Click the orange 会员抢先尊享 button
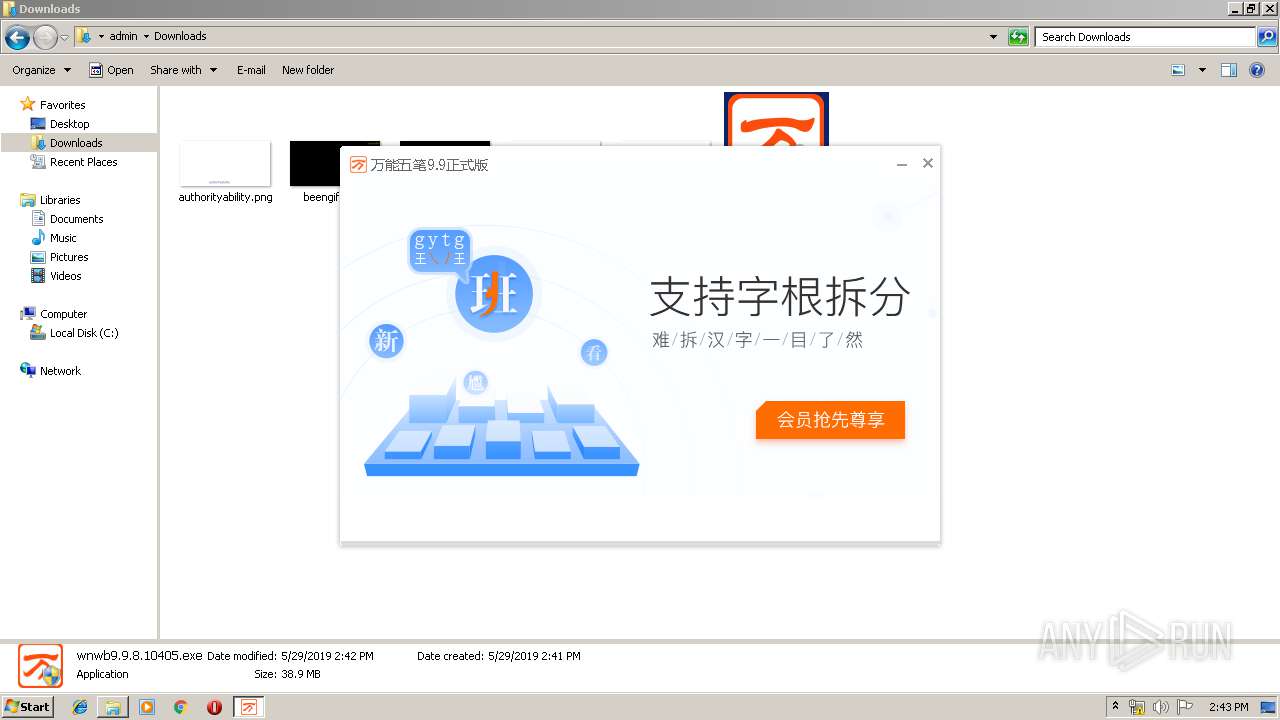Viewport: 1280px width, 720px height. [830, 420]
